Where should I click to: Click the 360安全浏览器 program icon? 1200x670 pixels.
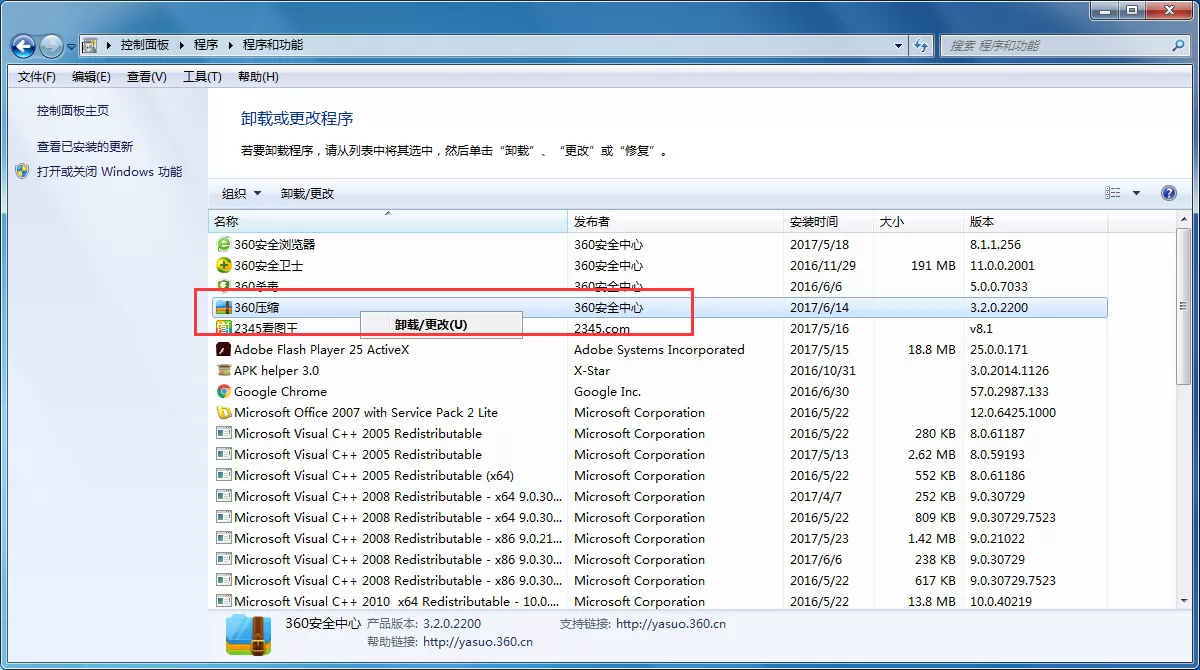[224, 245]
